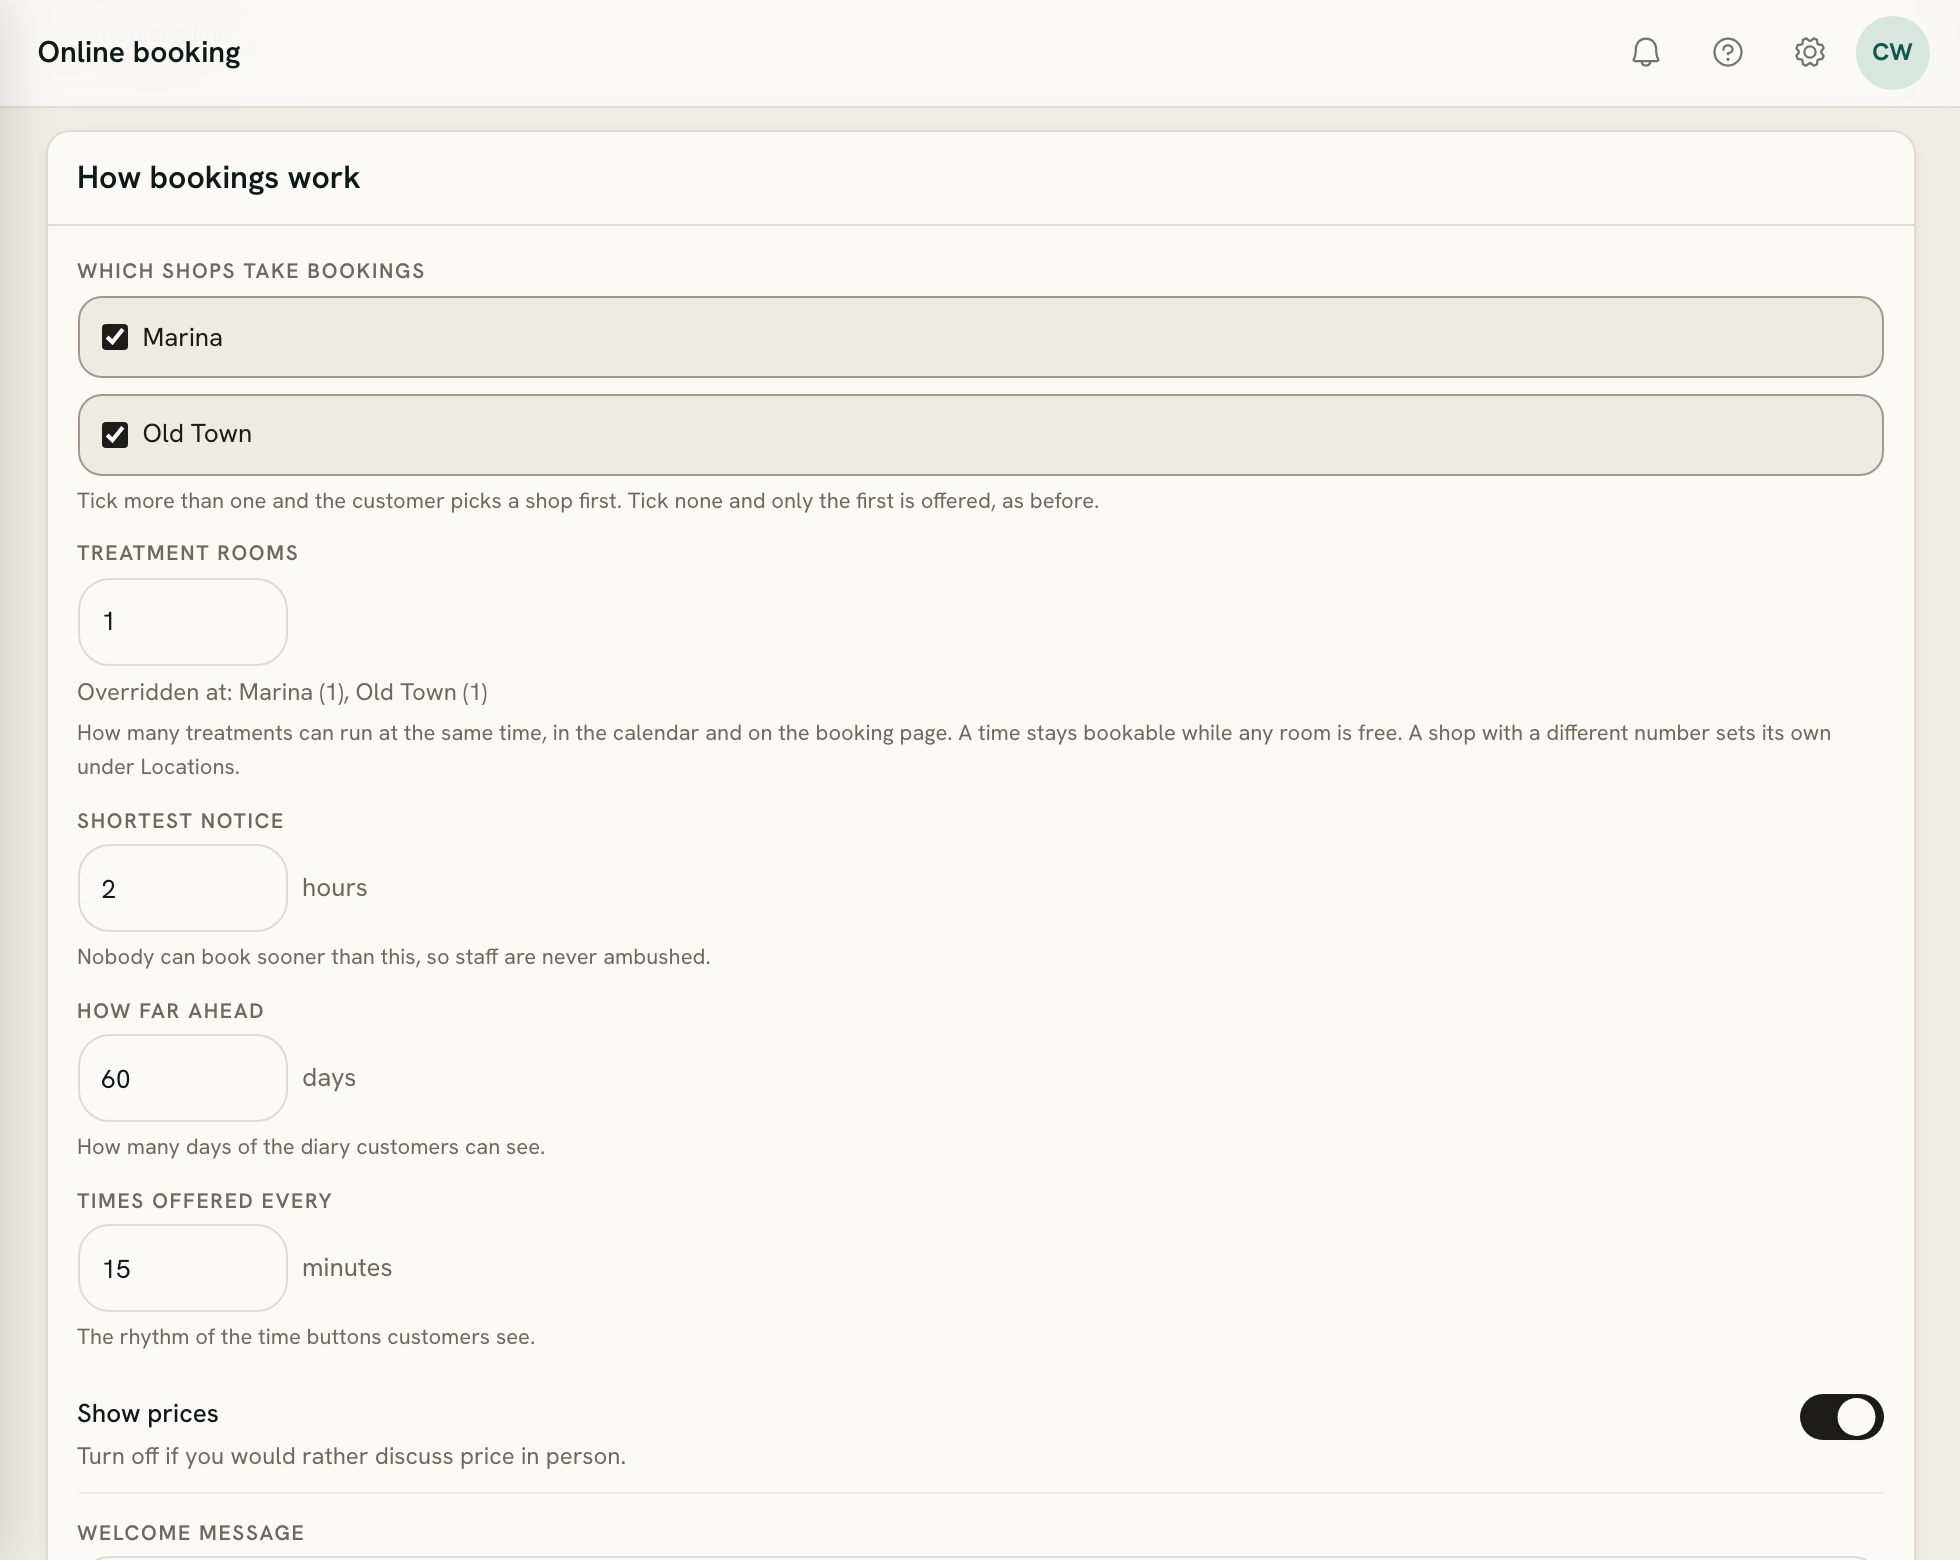Edit the Times offered every minutes field
The image size is (1960, 1560).
click(183, 1268)
